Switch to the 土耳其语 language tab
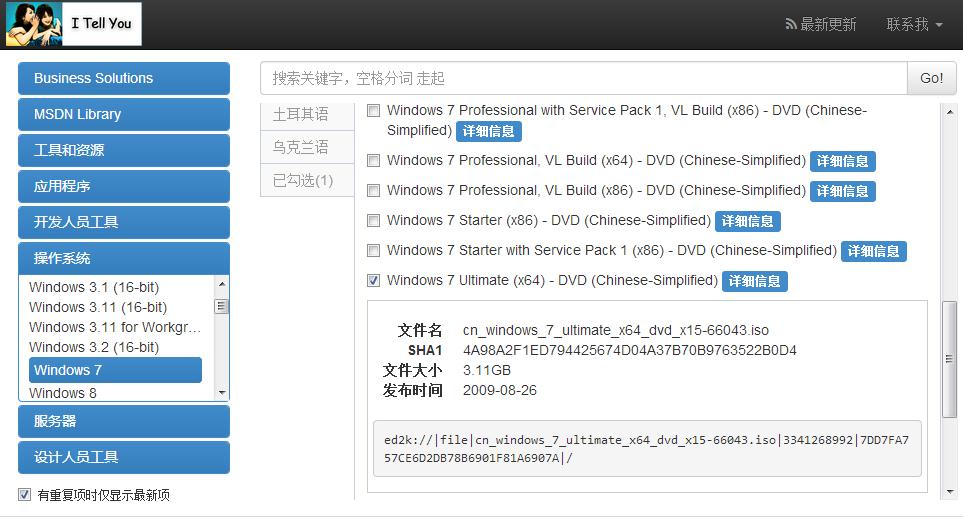The height and width of the screenshot is (517, 963). (x=307, y=114)
